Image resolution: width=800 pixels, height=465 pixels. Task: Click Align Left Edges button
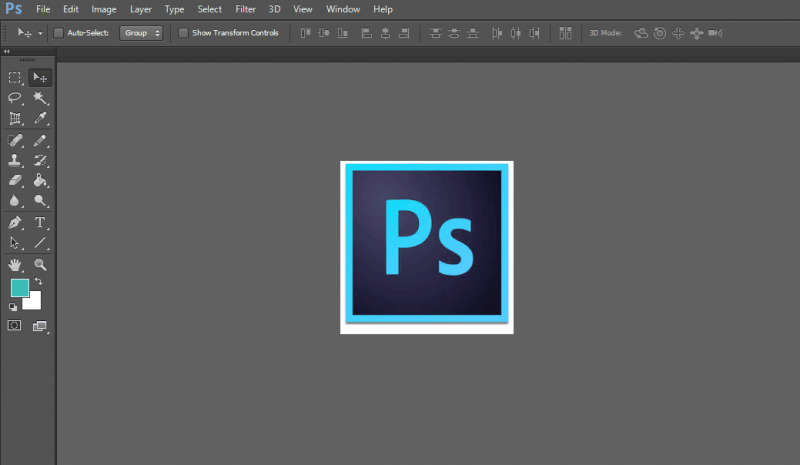366,33
